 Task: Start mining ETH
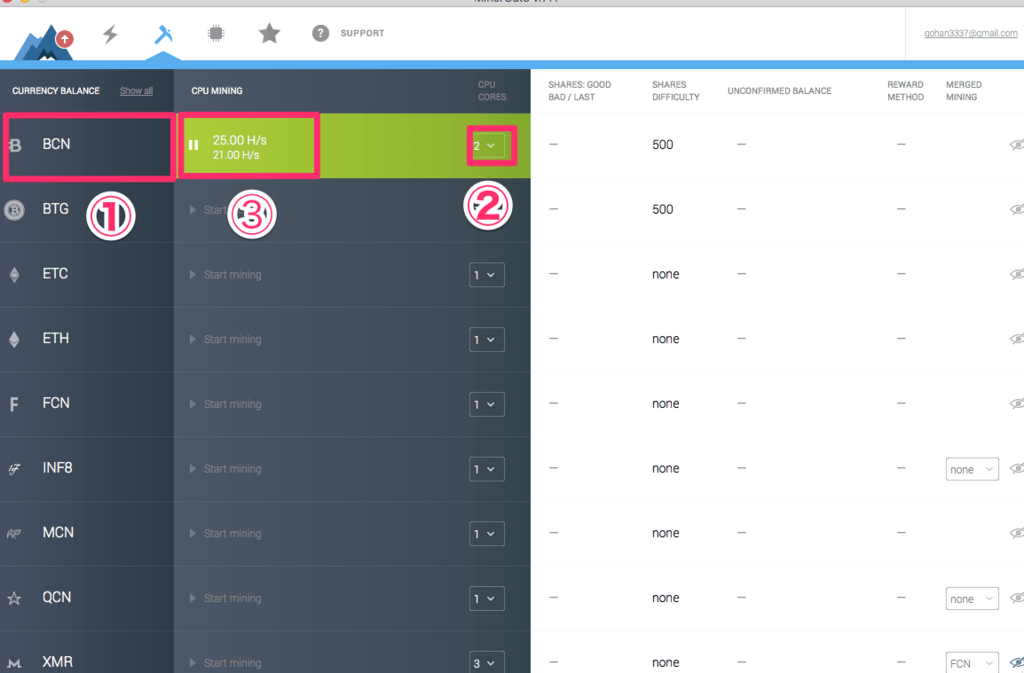pos(225,339)
